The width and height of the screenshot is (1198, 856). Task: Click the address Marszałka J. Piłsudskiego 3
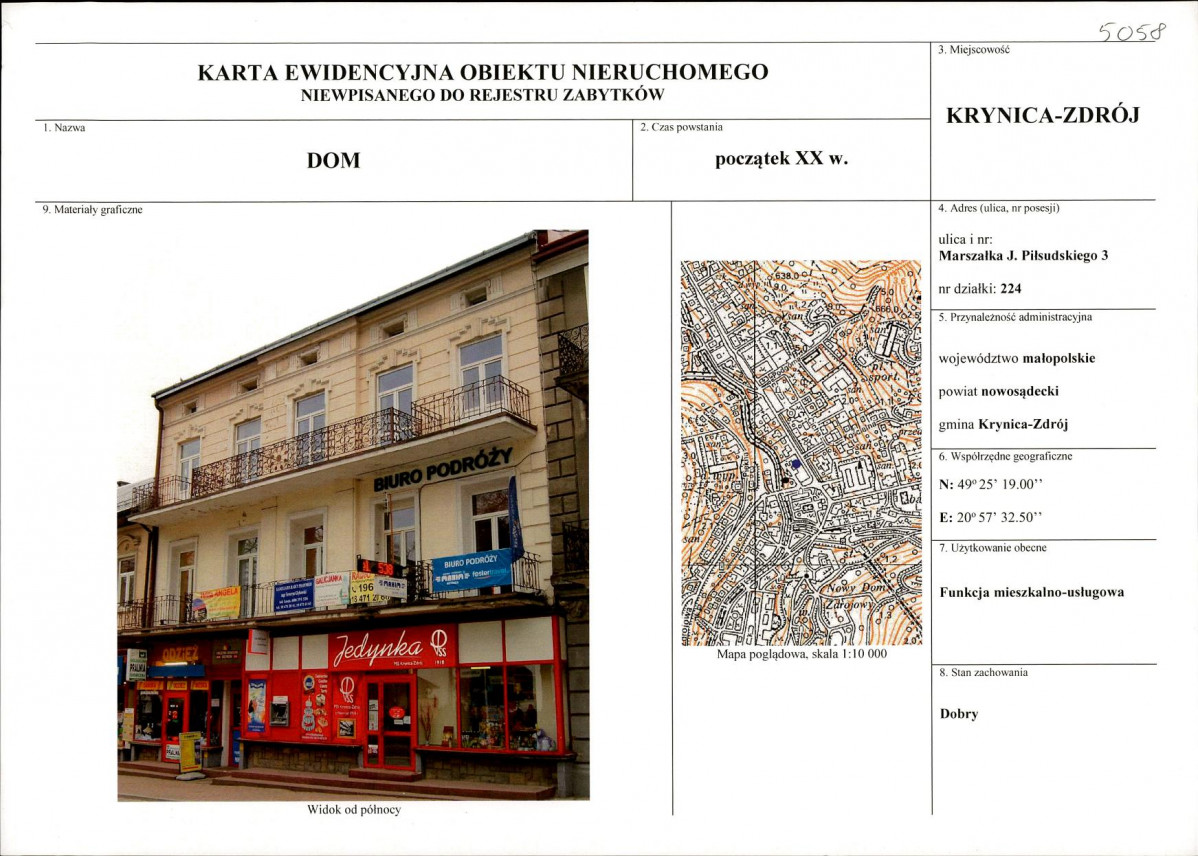click(x=1023, y=256)
